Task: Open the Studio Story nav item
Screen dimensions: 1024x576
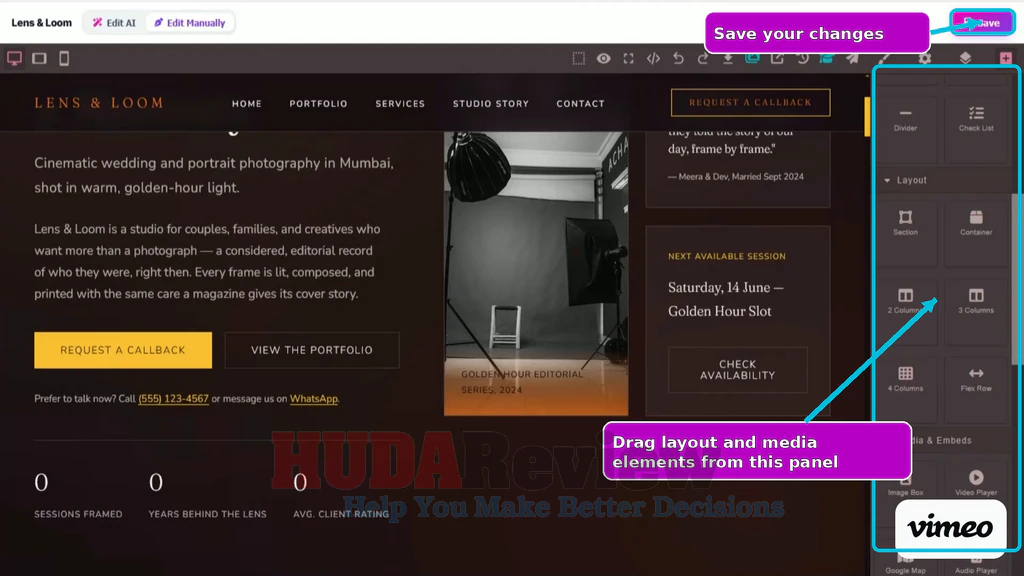Action: [x=491, y=104]
